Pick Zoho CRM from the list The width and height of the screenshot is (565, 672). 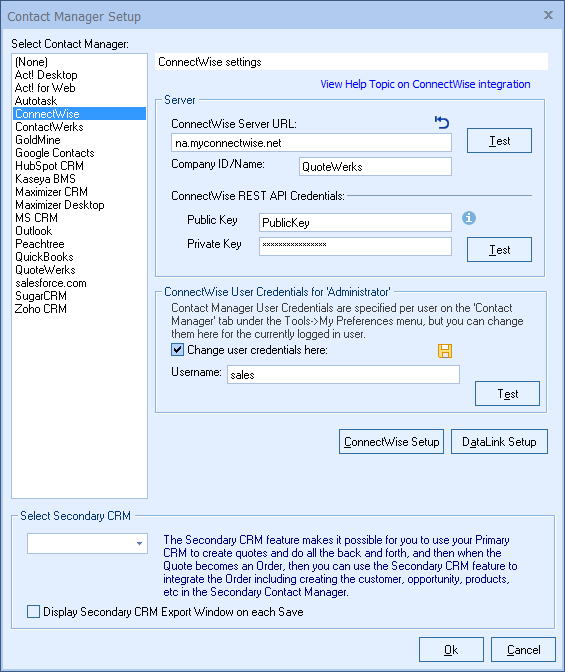coord(79,309)
